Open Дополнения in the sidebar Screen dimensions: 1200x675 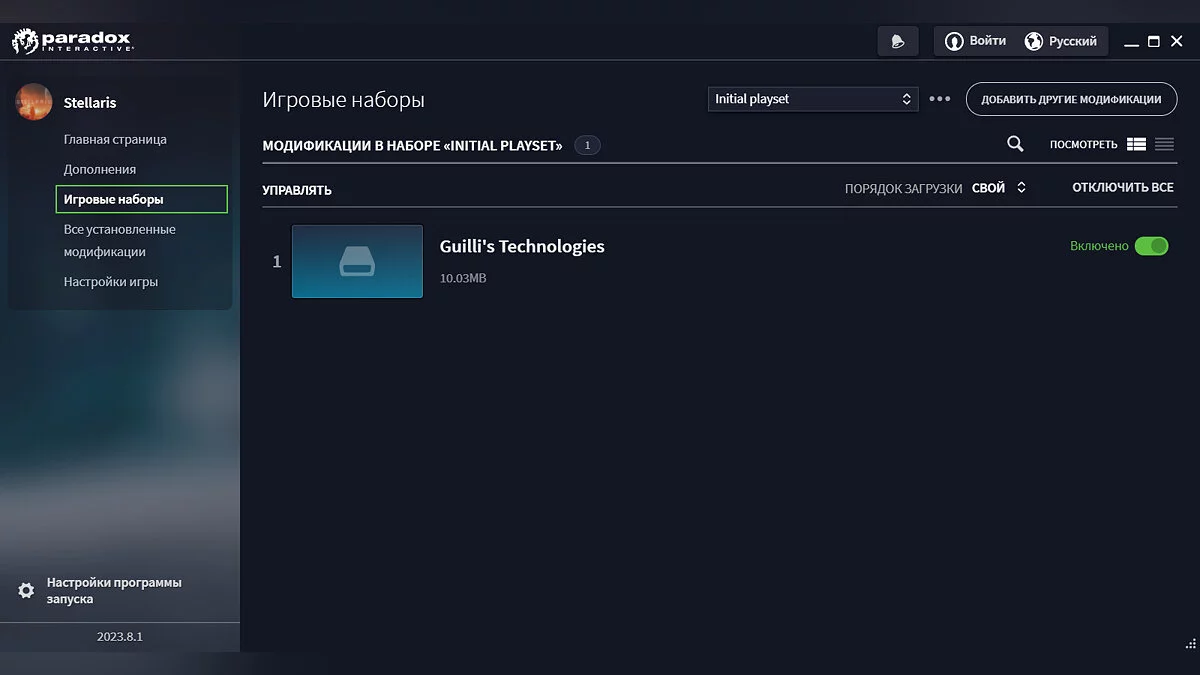[x=100, y=169]
